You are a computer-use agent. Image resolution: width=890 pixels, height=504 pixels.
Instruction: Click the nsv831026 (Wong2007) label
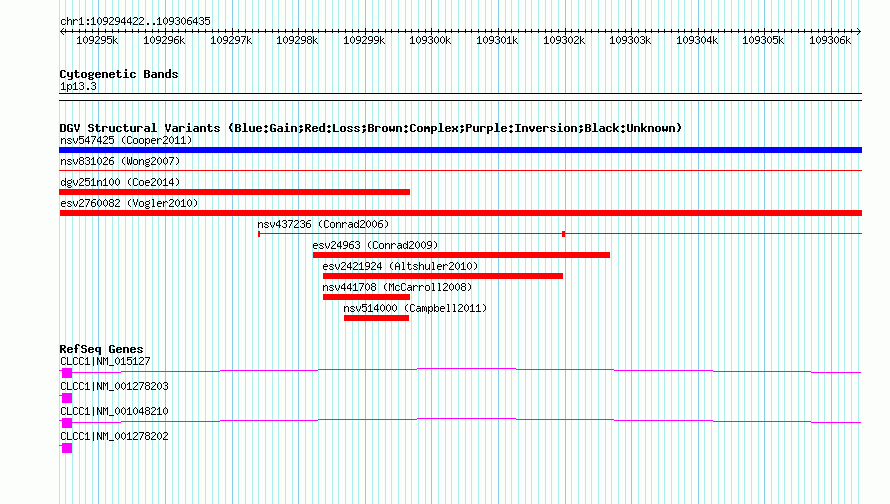click(x=120, y=161)
